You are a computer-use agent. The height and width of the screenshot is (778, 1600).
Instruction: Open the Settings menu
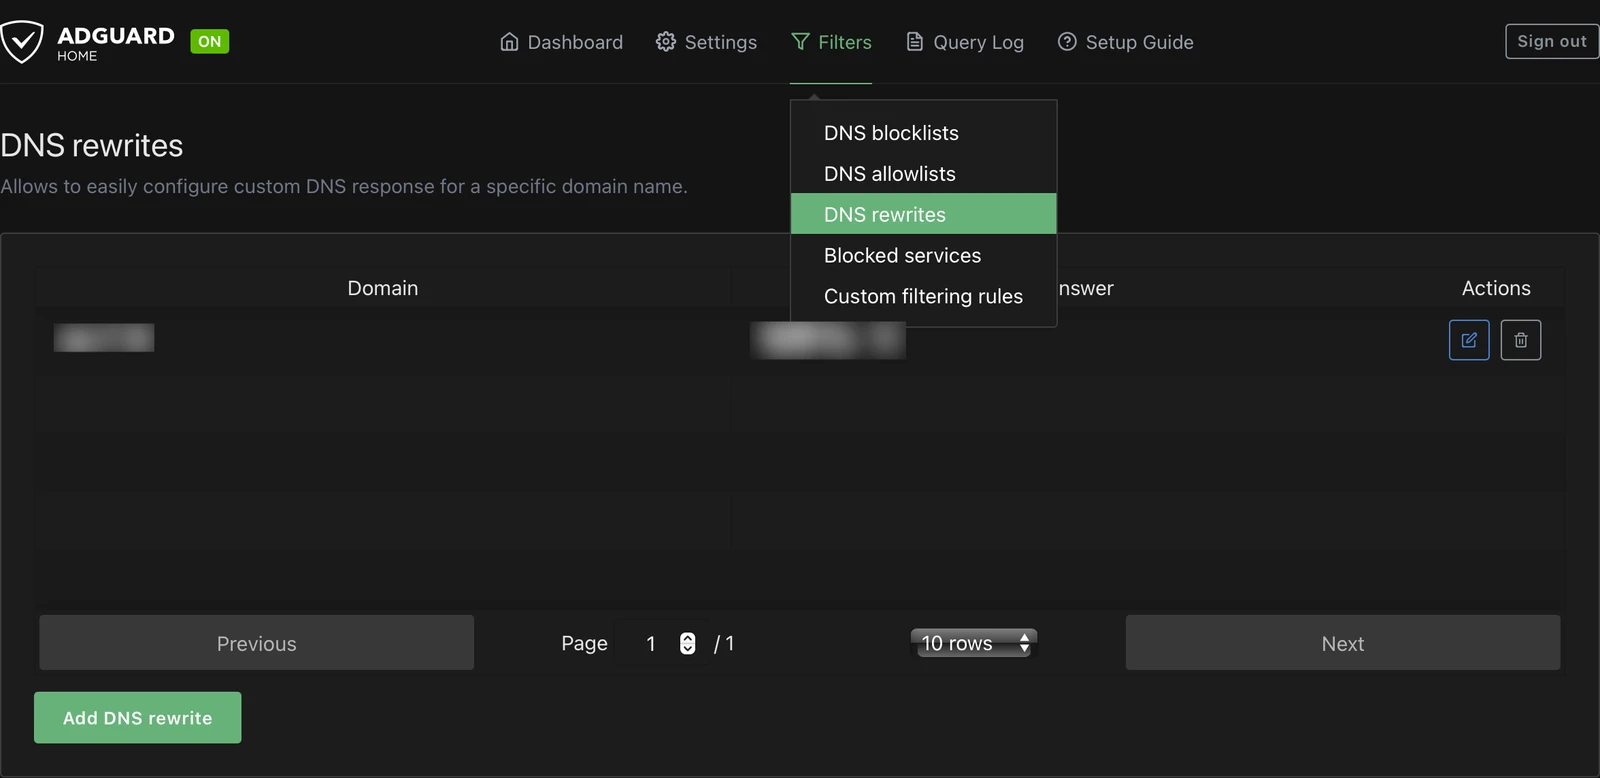point(706,42)
